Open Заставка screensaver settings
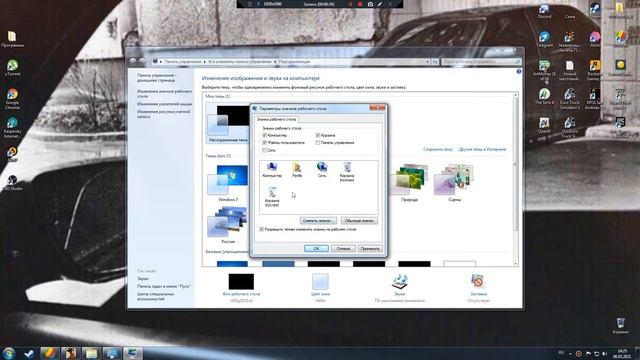Image resolution: width=640 pixels, height=360 pixels. 478,287
